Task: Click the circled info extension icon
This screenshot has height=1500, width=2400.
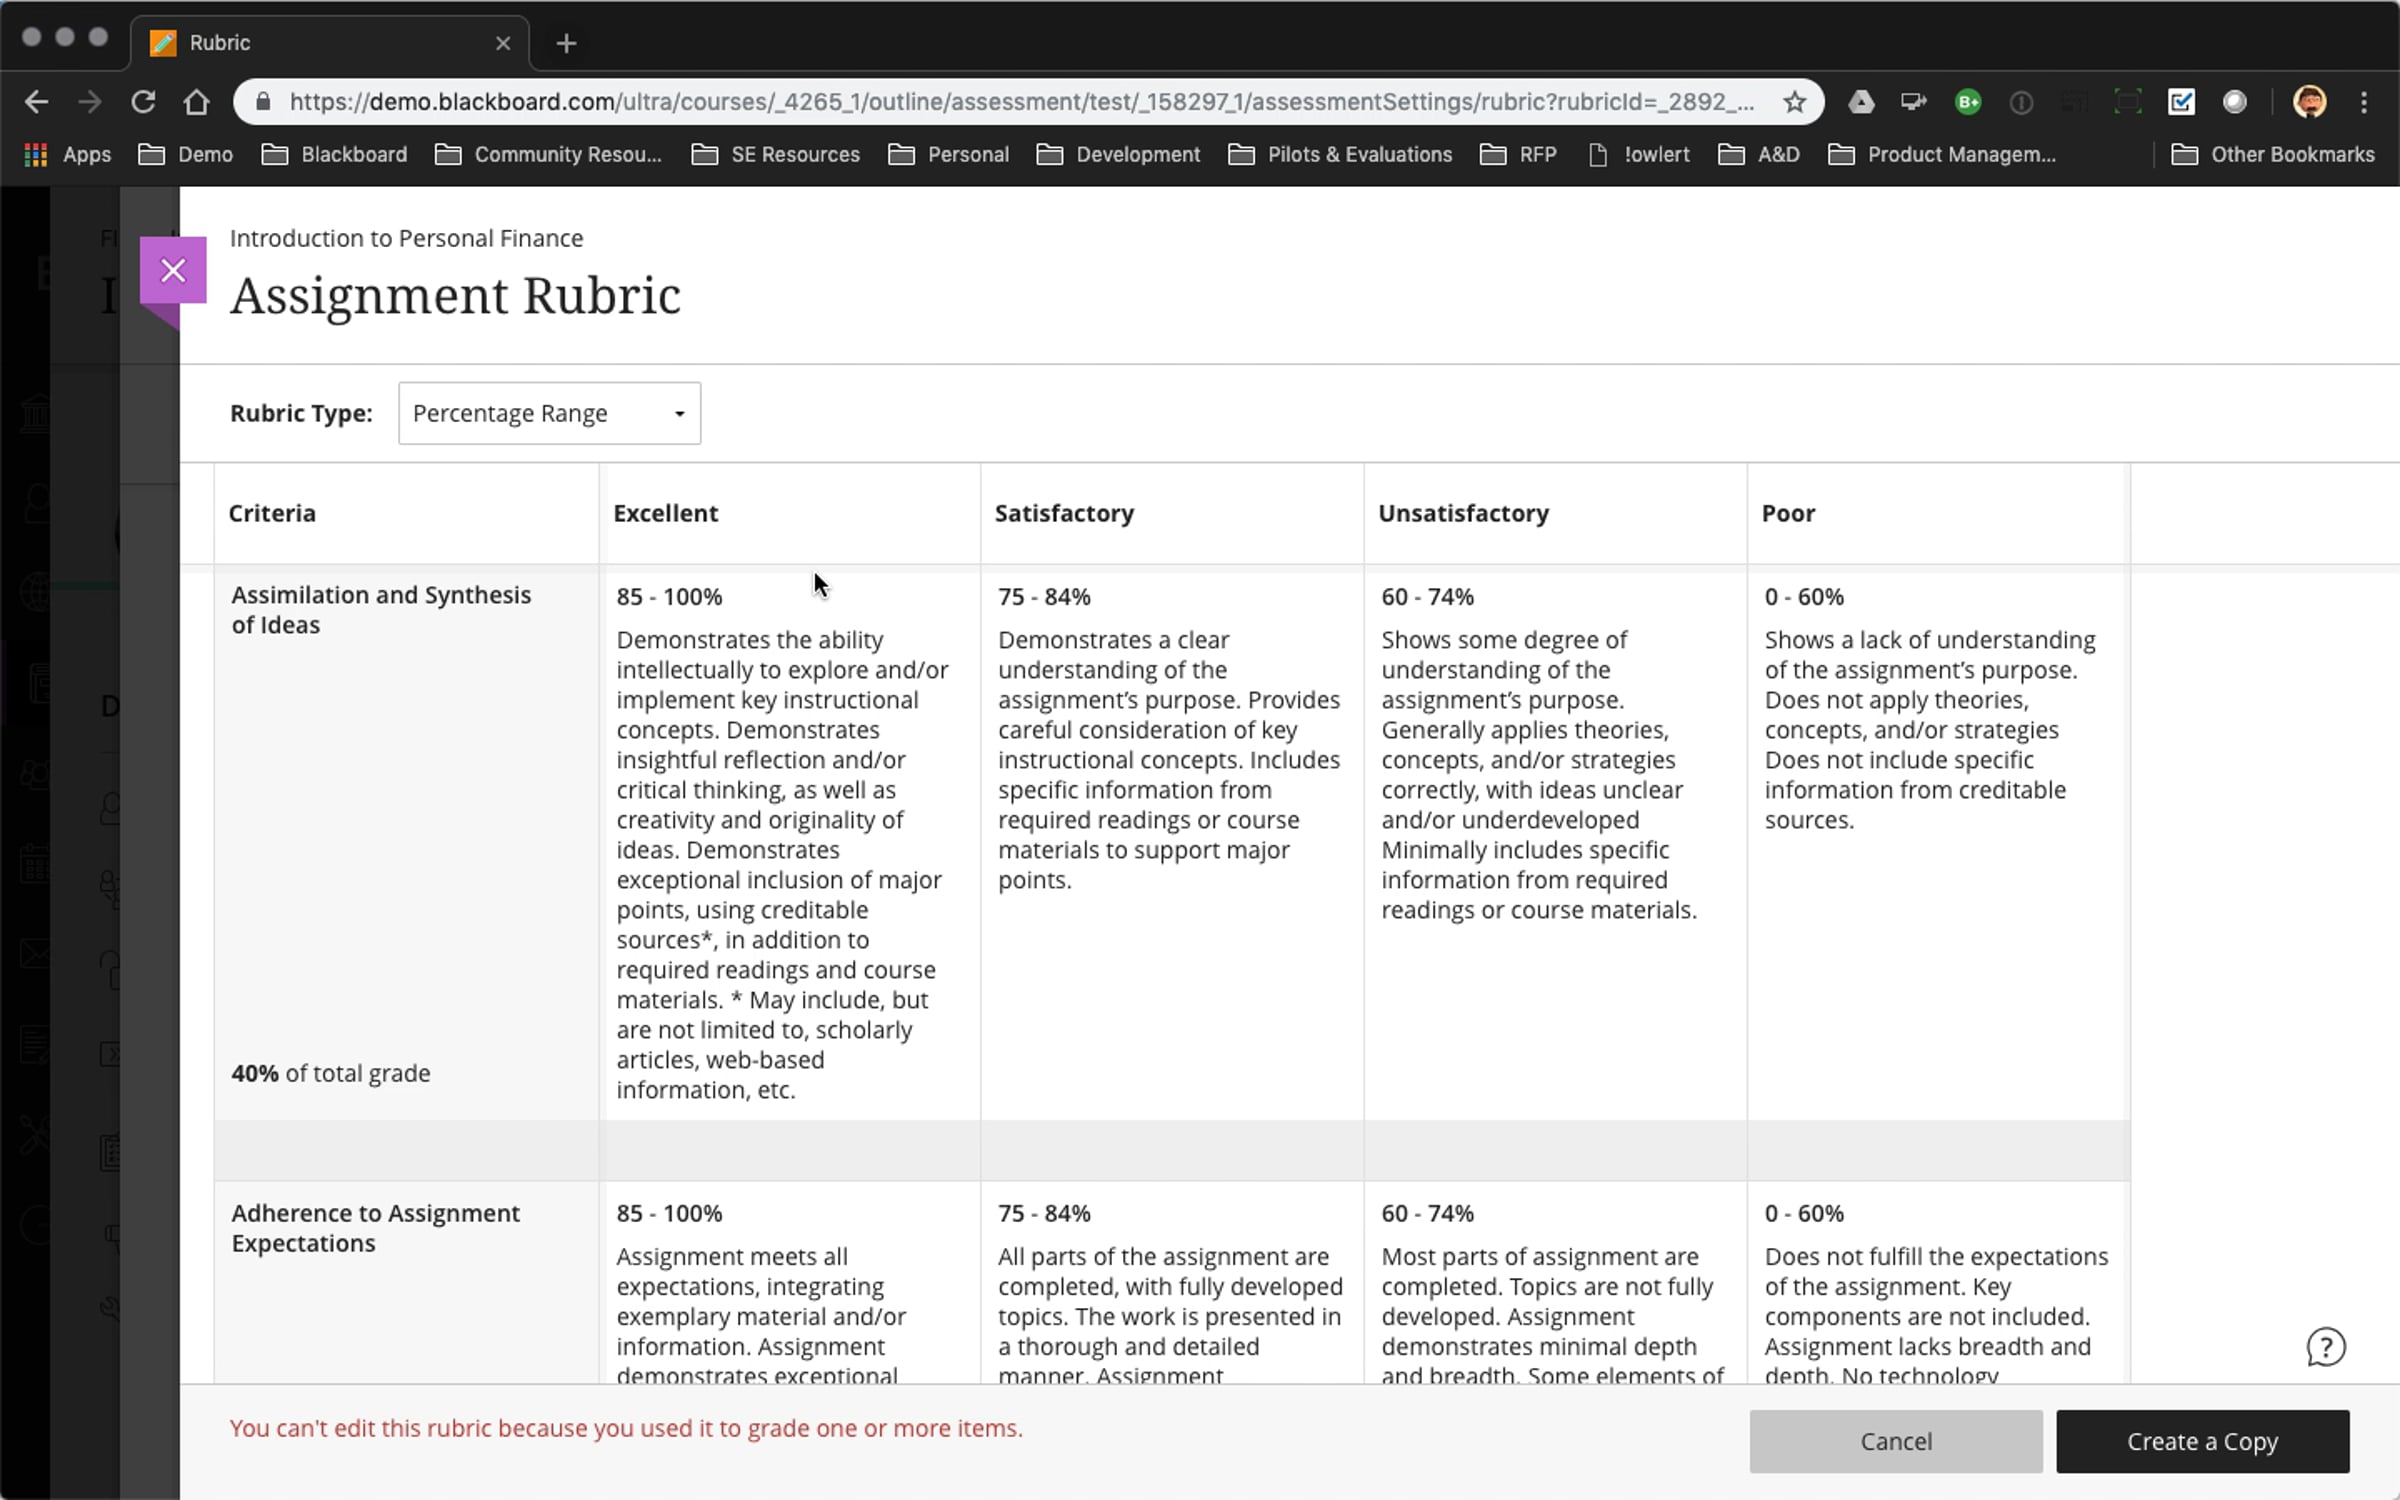Action: 2021,102
